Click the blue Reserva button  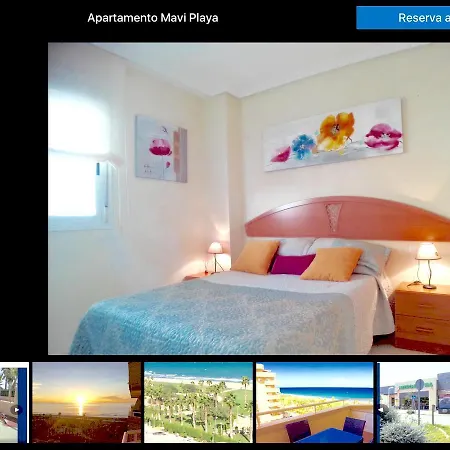[403, 18]
